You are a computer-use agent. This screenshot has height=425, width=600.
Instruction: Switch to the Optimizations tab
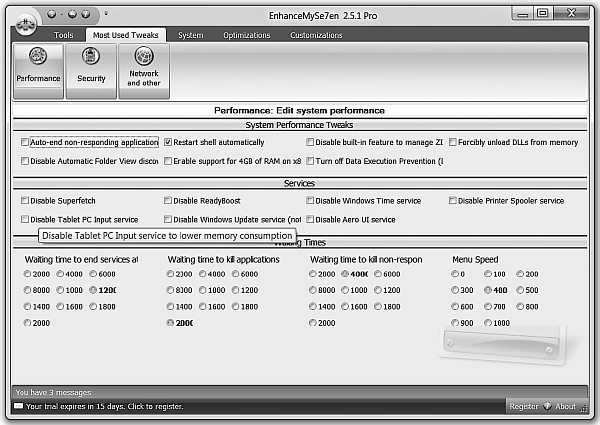[246, 35]
